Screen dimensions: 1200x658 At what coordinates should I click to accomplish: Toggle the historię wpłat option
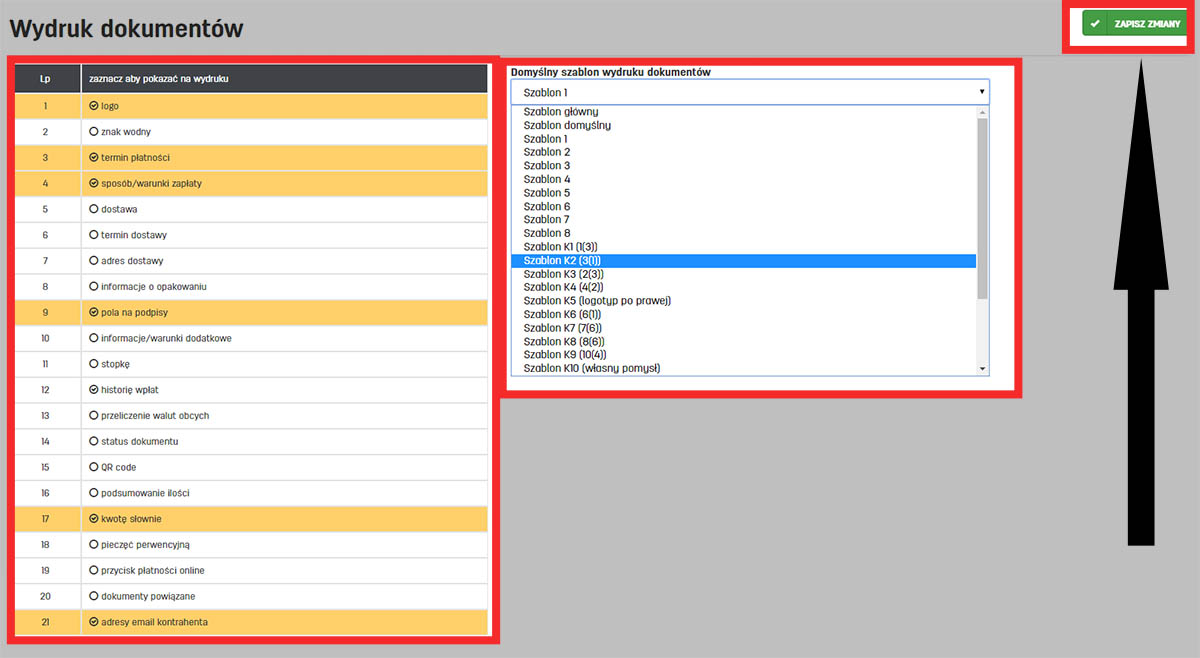point(94,390)
